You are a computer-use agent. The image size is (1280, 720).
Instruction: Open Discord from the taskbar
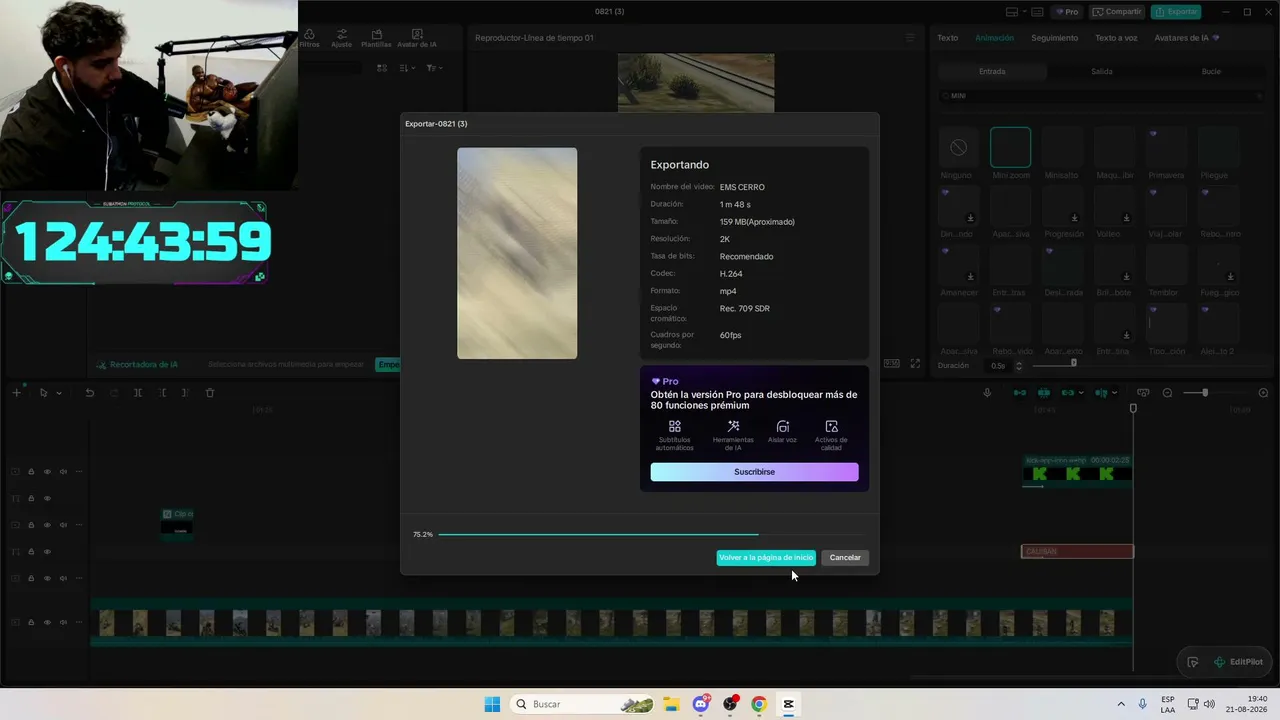pos(701,704)
